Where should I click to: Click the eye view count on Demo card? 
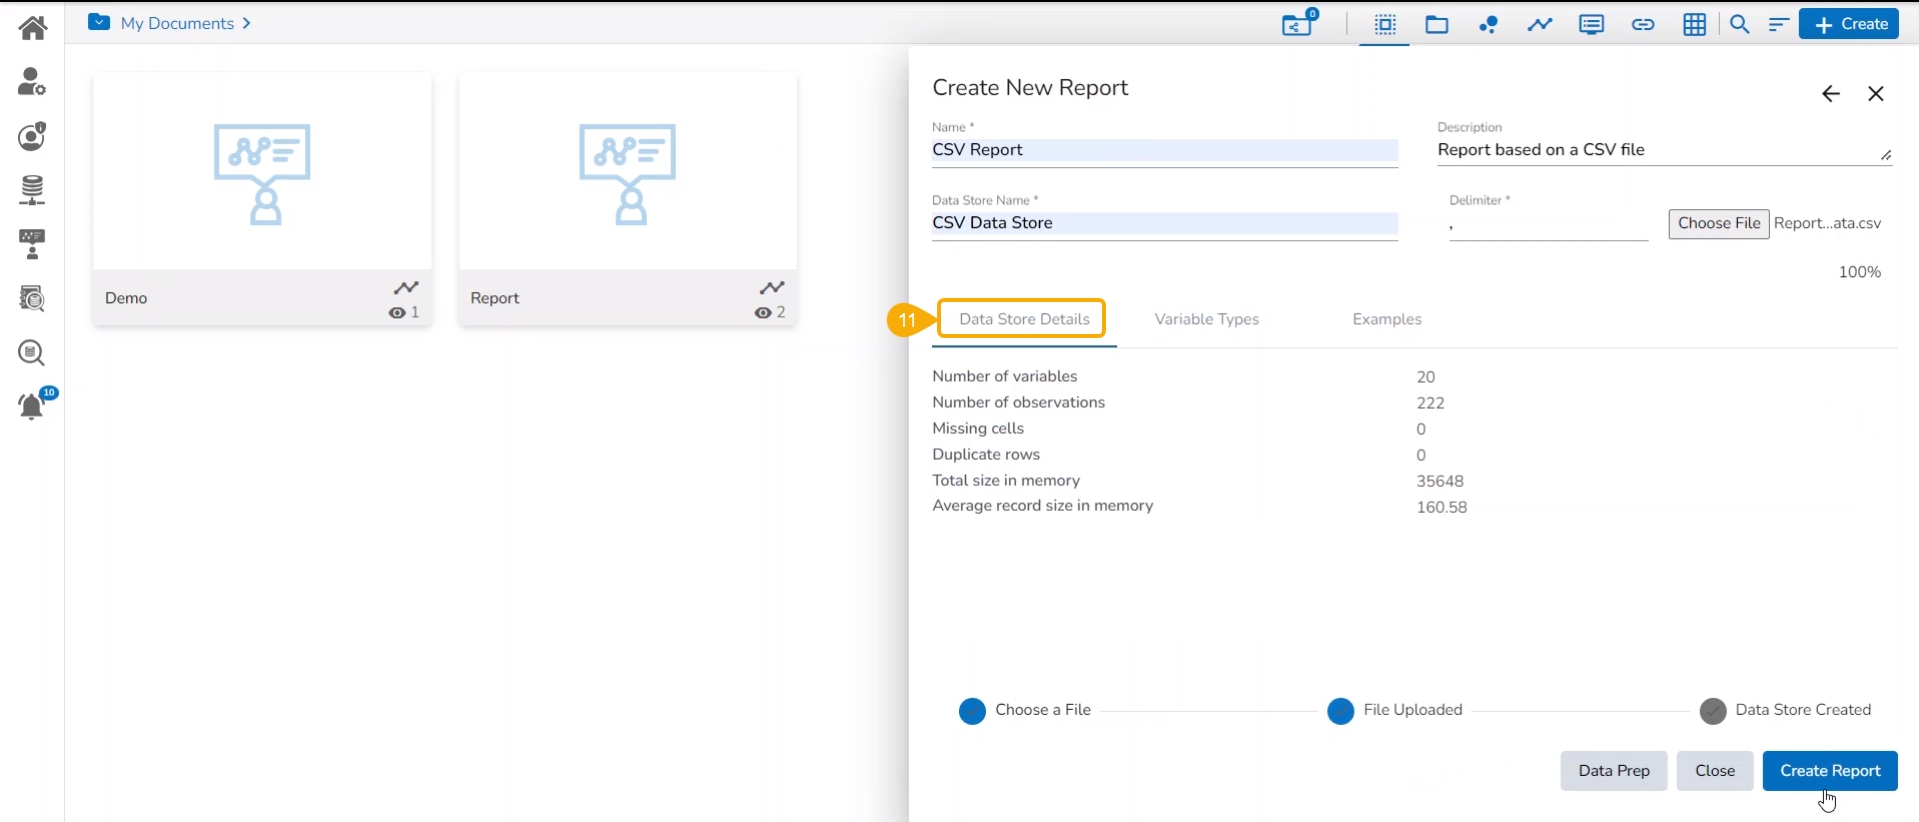[404, 313]
